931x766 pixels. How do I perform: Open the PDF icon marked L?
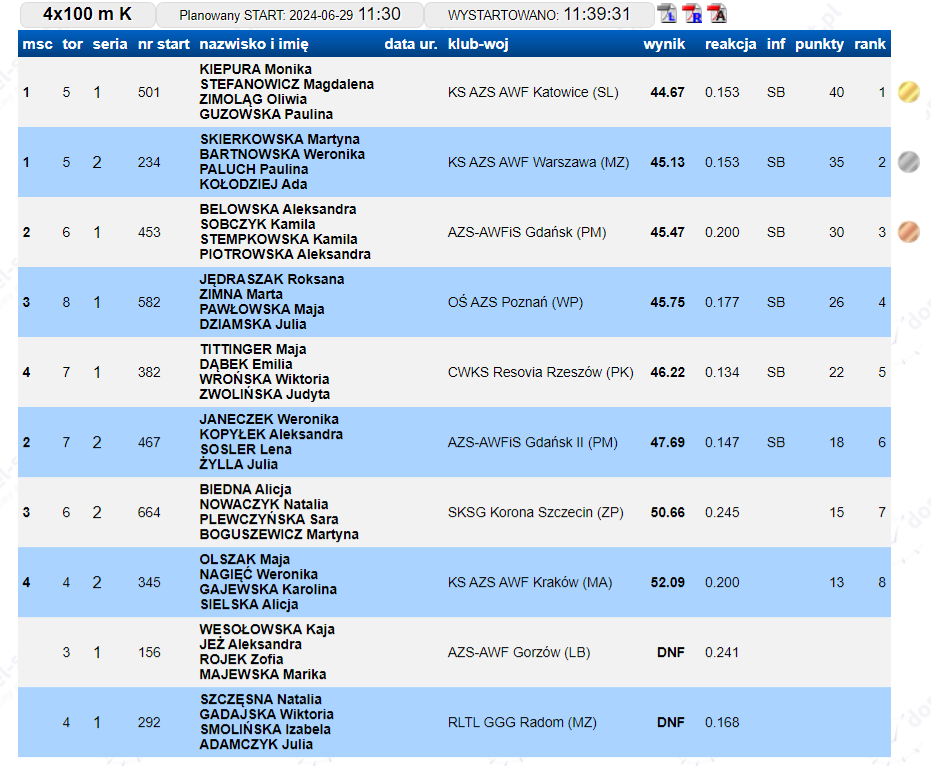click(x=667, y=14)
